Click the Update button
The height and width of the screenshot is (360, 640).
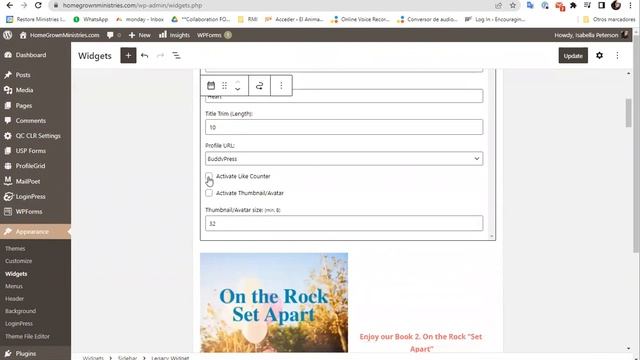pos(573,56)
